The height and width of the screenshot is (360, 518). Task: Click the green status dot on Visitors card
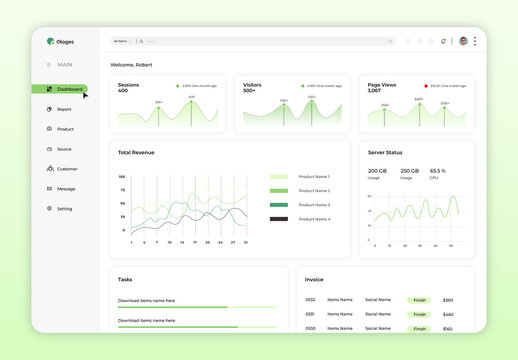[303, 86]
